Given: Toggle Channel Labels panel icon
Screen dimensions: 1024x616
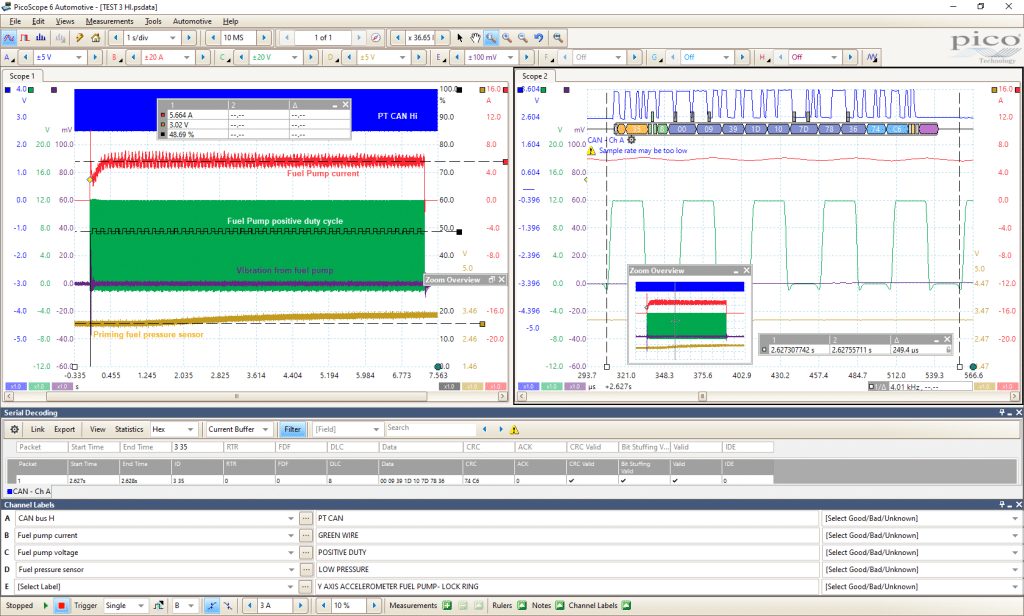Looking at the screenshot, I should tap(626, 606).
